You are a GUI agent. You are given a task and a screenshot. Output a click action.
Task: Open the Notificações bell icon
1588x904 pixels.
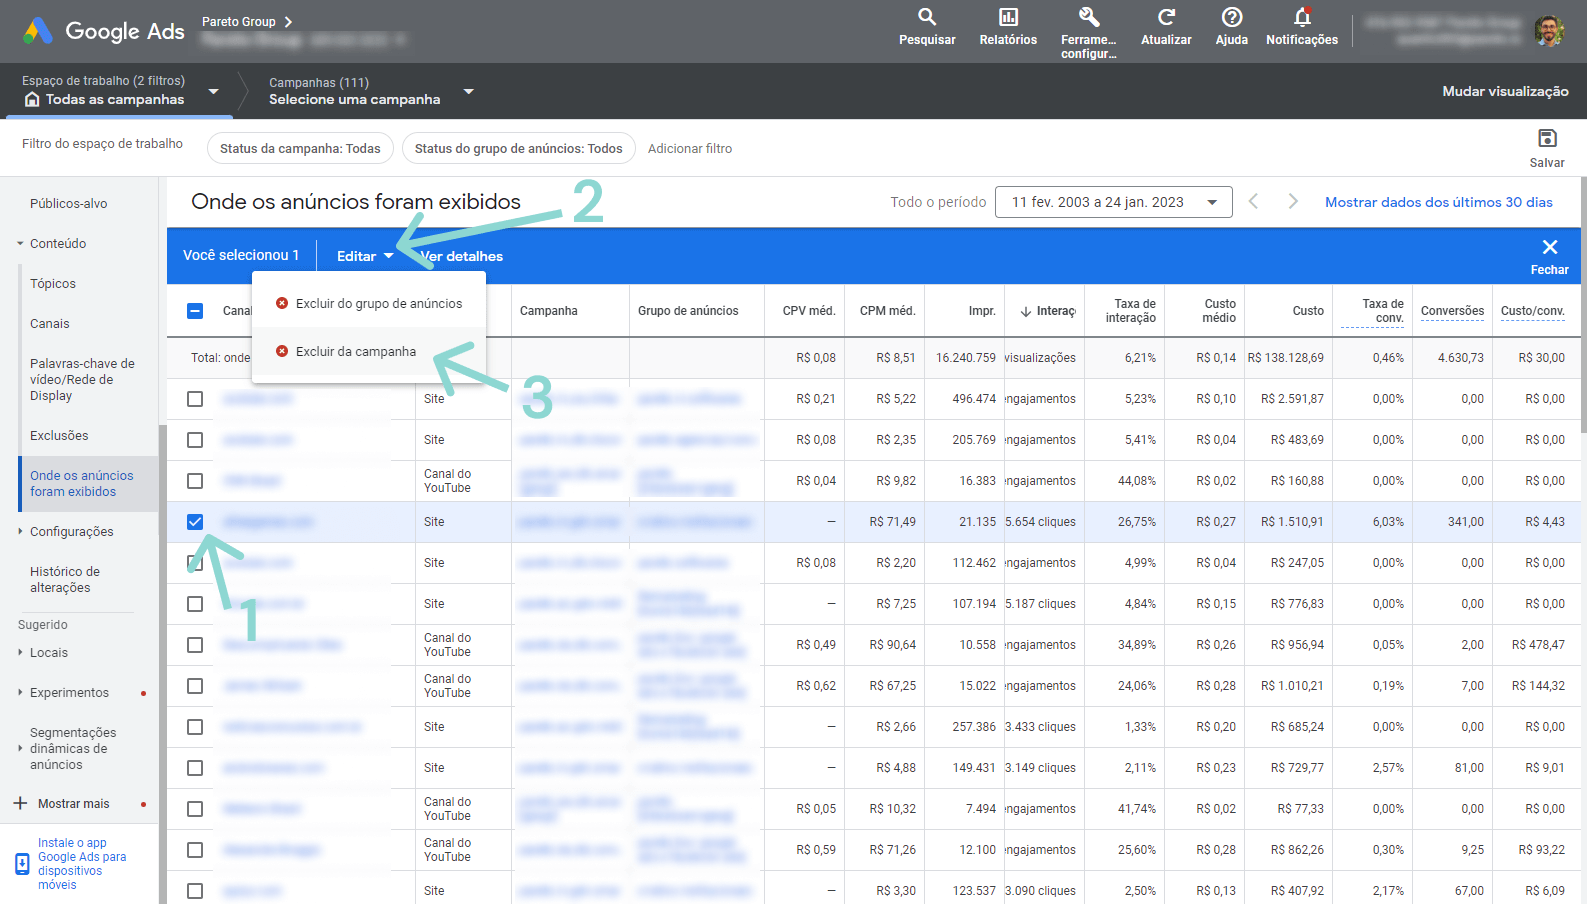coord(1301,18)
